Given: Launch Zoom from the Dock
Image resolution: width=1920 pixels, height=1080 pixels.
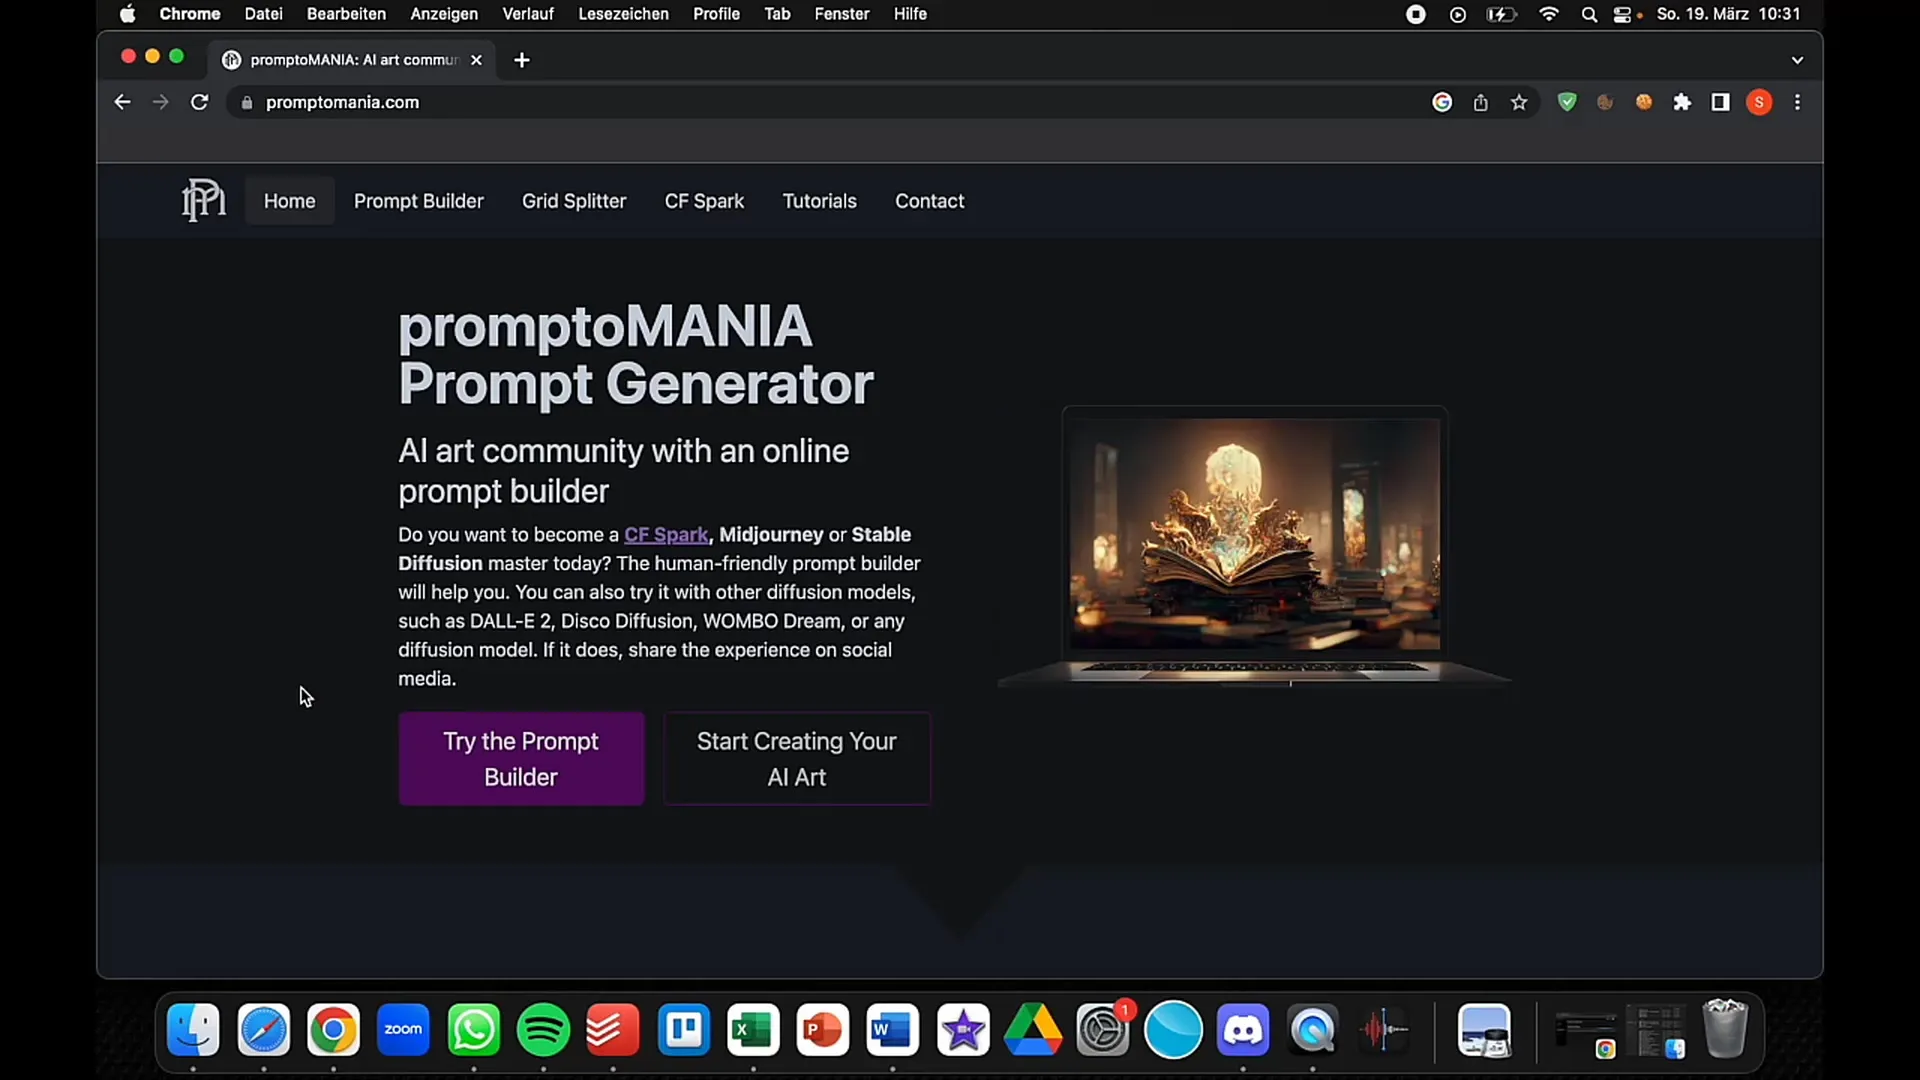Looking at the screenshot, I should tap(404, 1029).
